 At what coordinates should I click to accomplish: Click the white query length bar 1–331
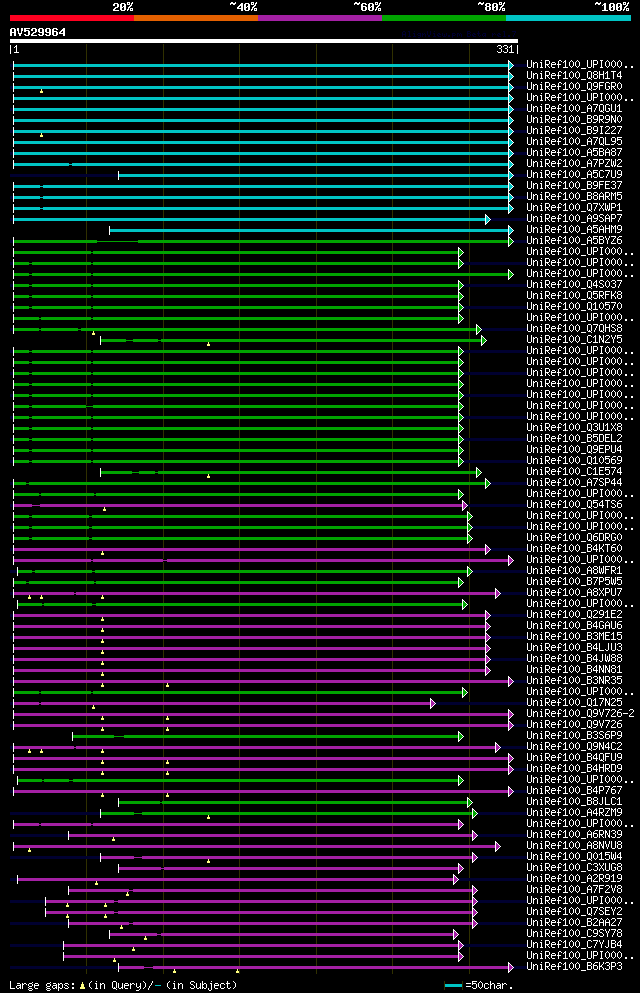[264, 41]
